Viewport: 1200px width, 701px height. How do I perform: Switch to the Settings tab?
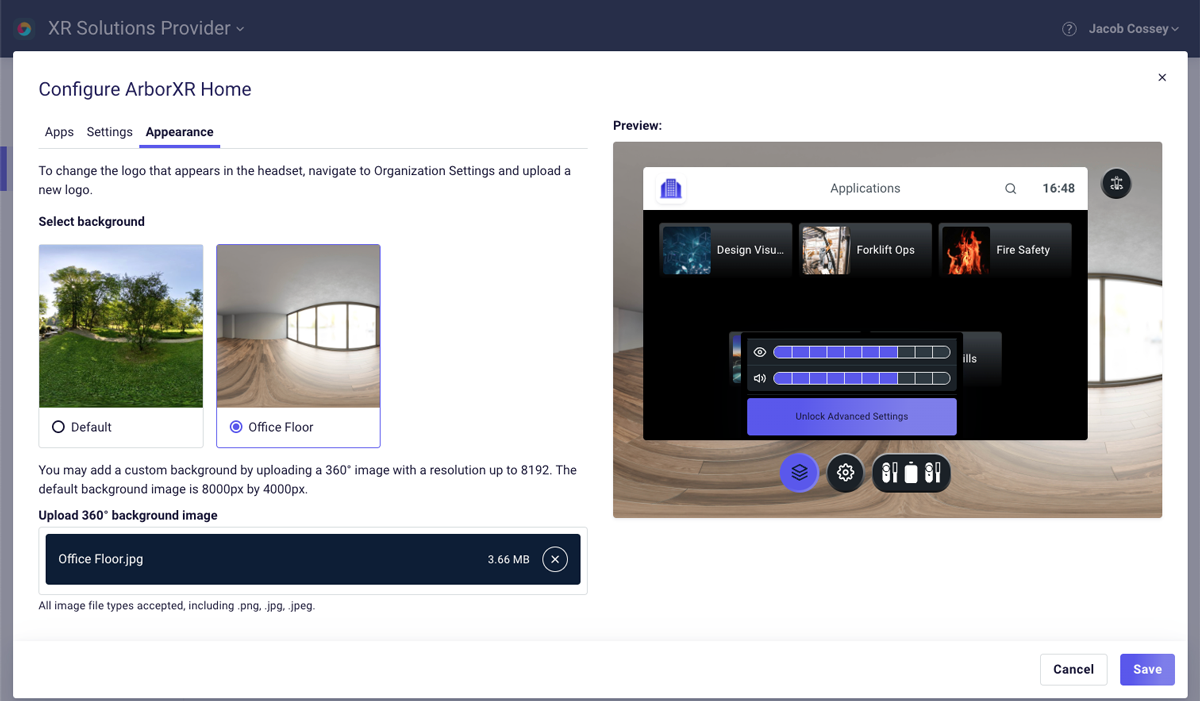coord(110,132)
